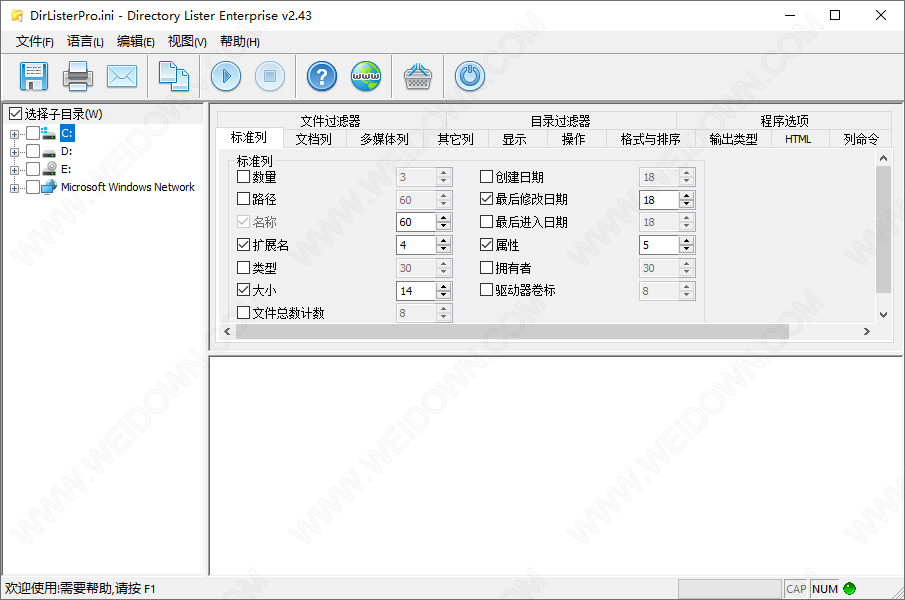Switch to the 多媒体列 tab

tap(384, 139)
